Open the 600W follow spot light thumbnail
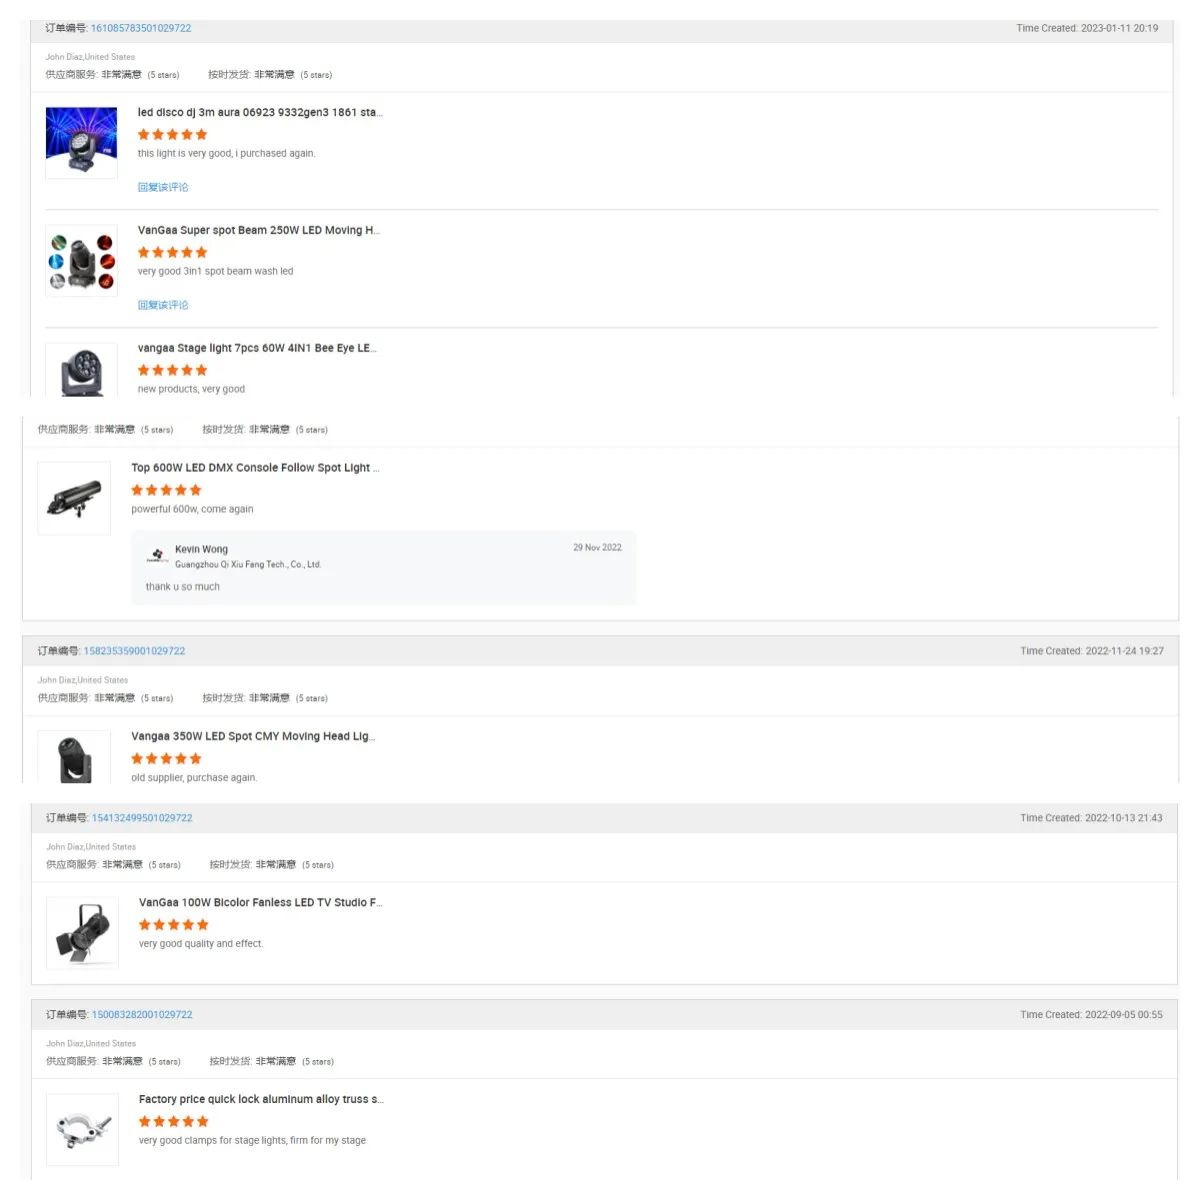Image resolution: width=1200 pixels, height=1200 pixels. (x=75, y=498)
